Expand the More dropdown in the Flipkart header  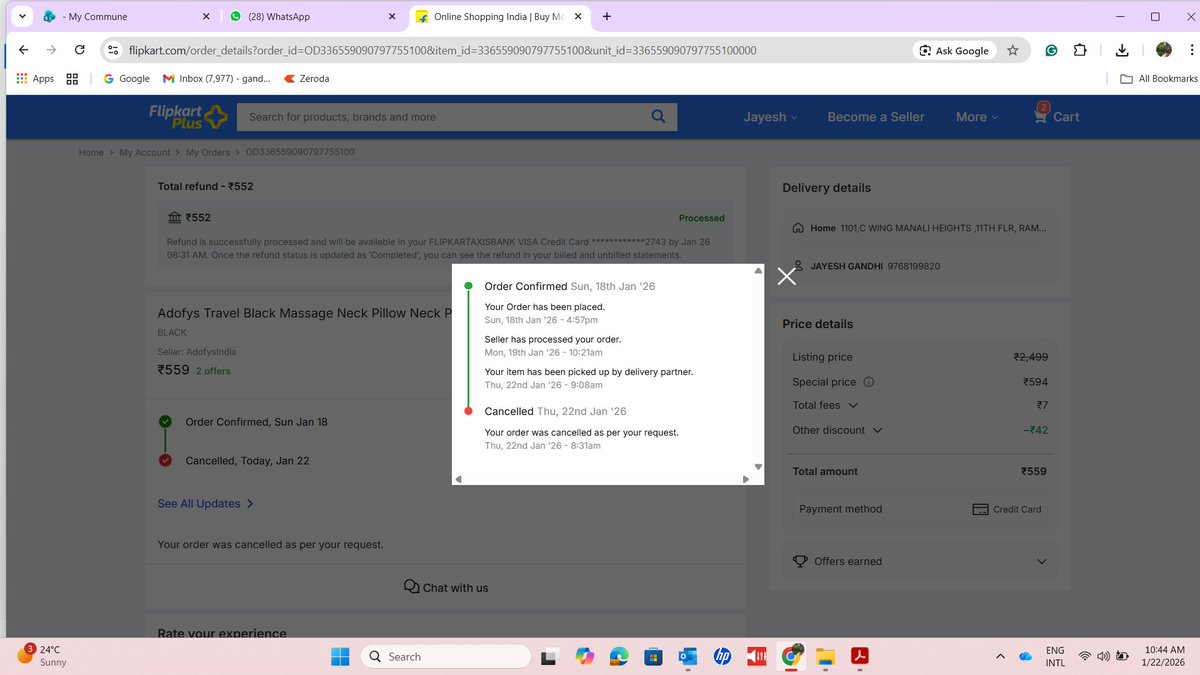pyautogui.click(x=977, y=117)
